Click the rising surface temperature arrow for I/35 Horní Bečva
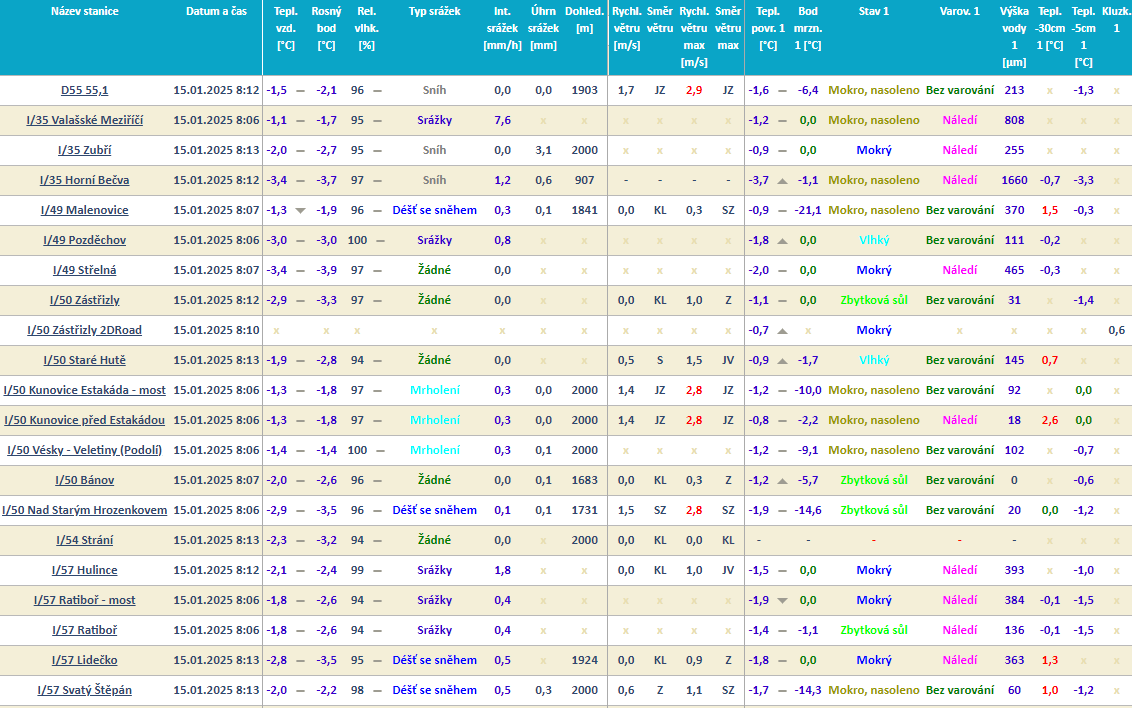 click(x=782, y=181)
